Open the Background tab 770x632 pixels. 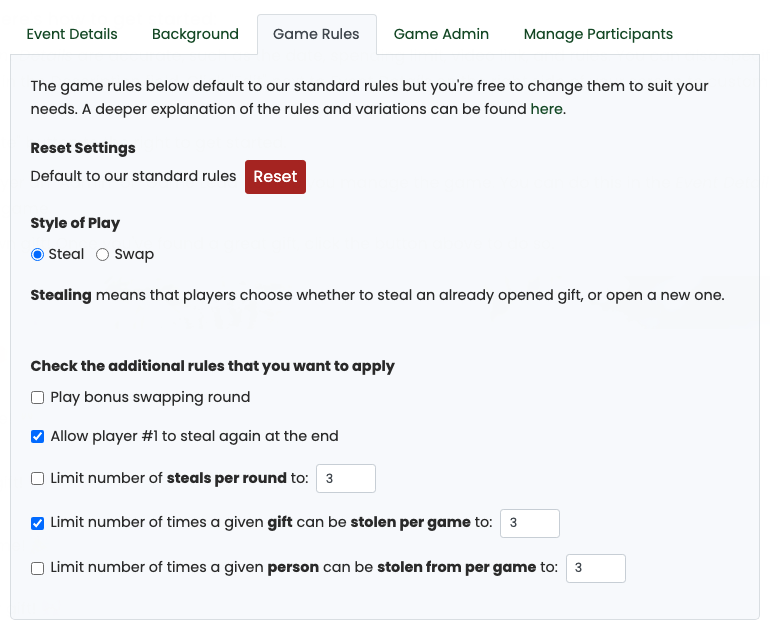(195, 34)
